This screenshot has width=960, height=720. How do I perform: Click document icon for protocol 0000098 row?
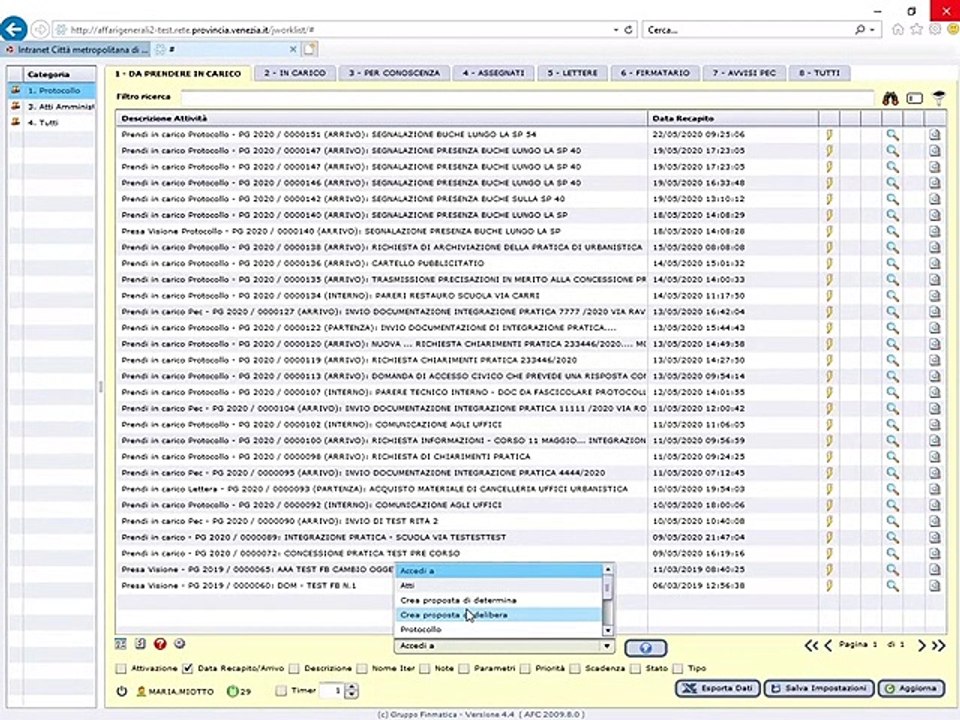[x=935, y=457]
